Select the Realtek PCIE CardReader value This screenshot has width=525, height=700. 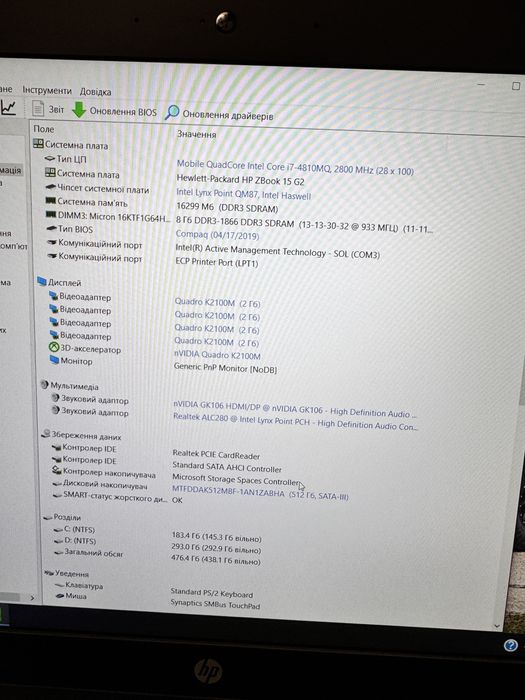point(216,455)
